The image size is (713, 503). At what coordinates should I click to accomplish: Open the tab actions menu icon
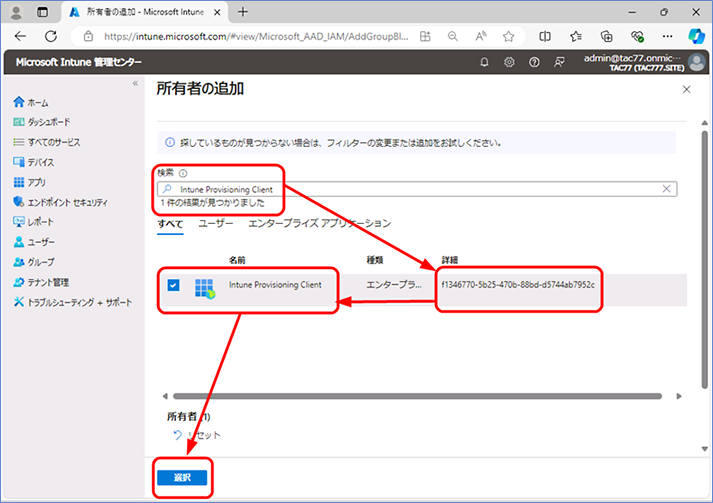(x=42, y=12)
